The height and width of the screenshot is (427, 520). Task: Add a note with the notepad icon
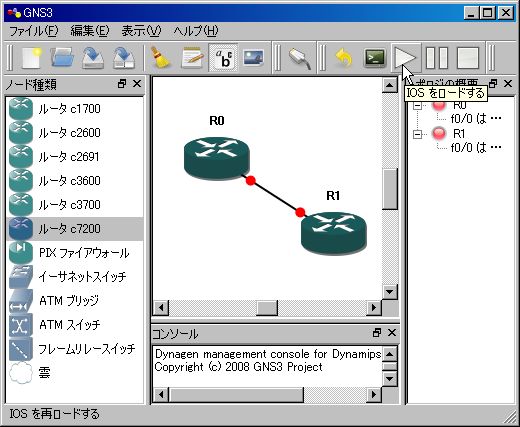click(192, 58)
